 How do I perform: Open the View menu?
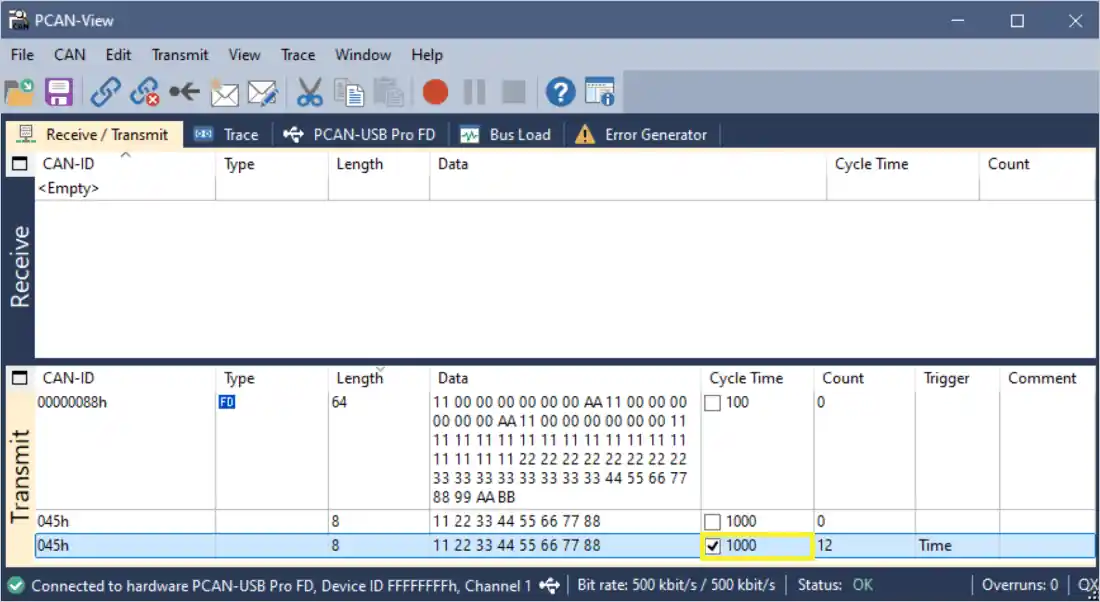244,55
